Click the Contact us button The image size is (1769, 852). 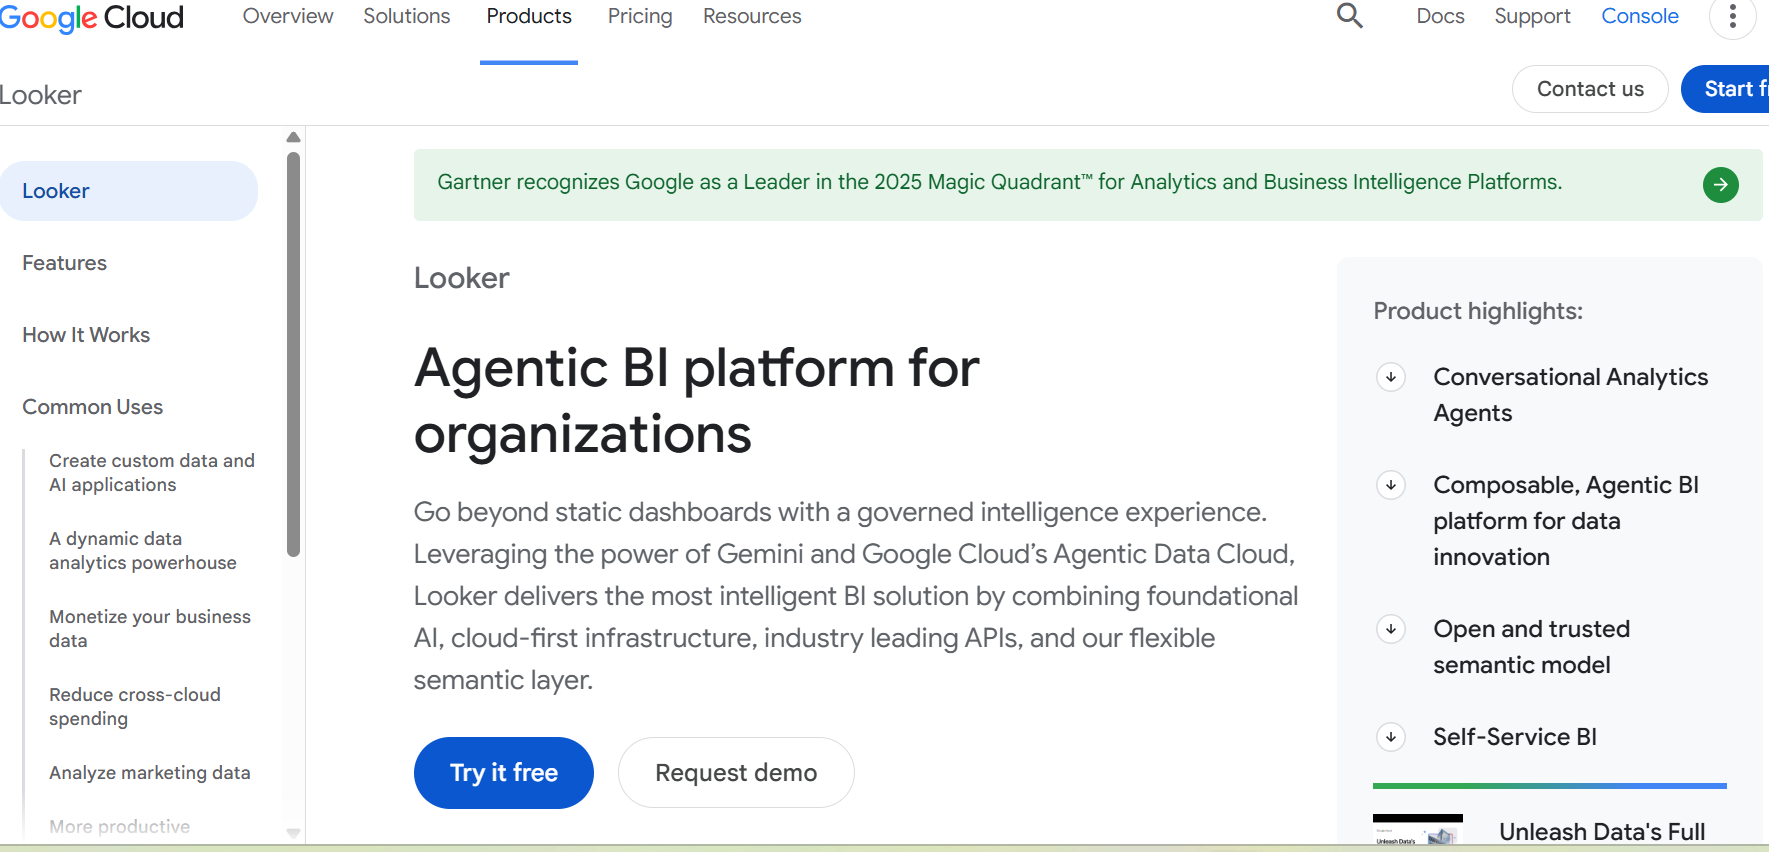pyautogui.click(x=1590, y=89)
